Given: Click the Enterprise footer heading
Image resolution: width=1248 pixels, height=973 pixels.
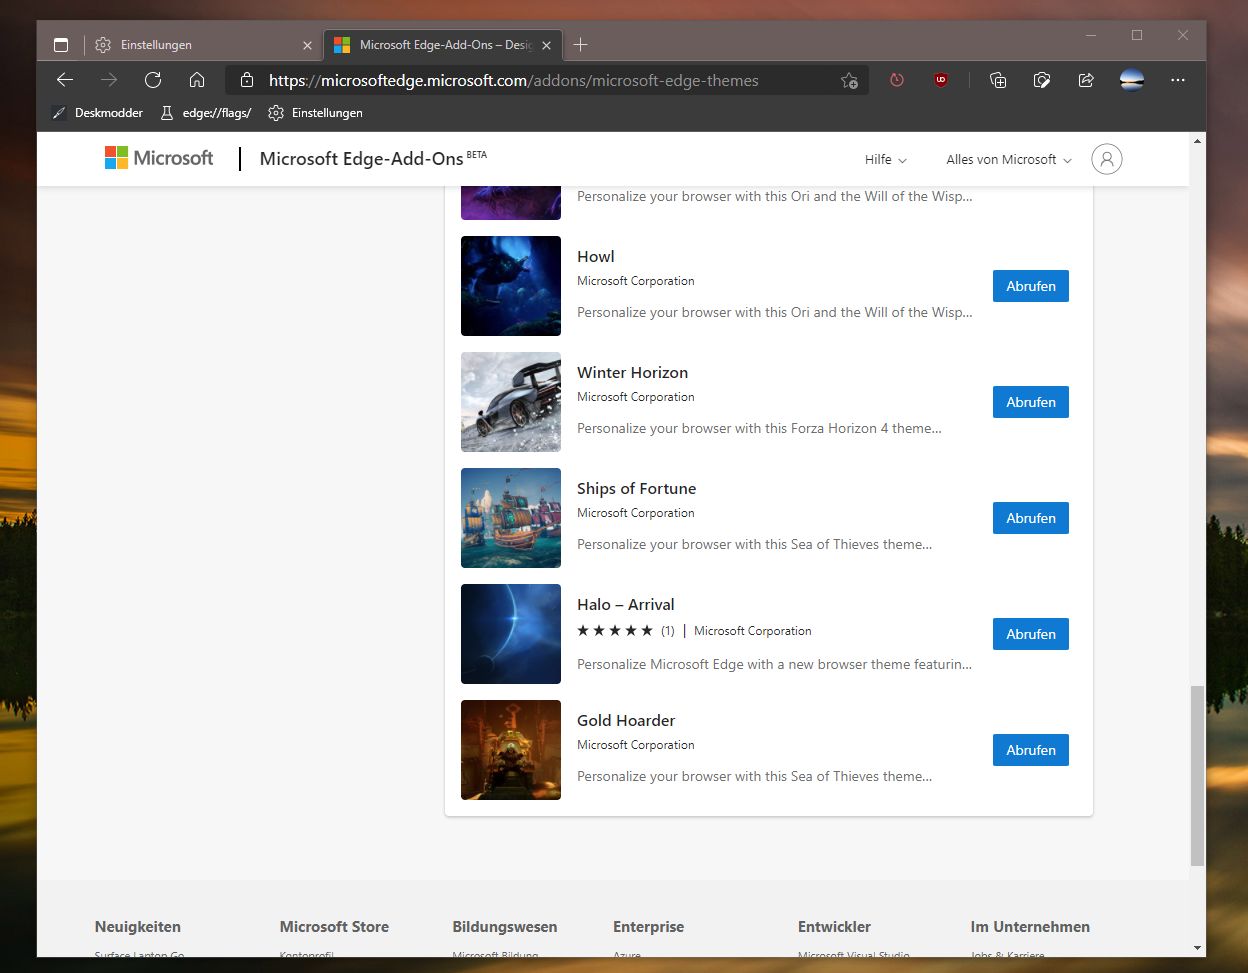Looking at the screenshot, I should [x=649, y=927].
